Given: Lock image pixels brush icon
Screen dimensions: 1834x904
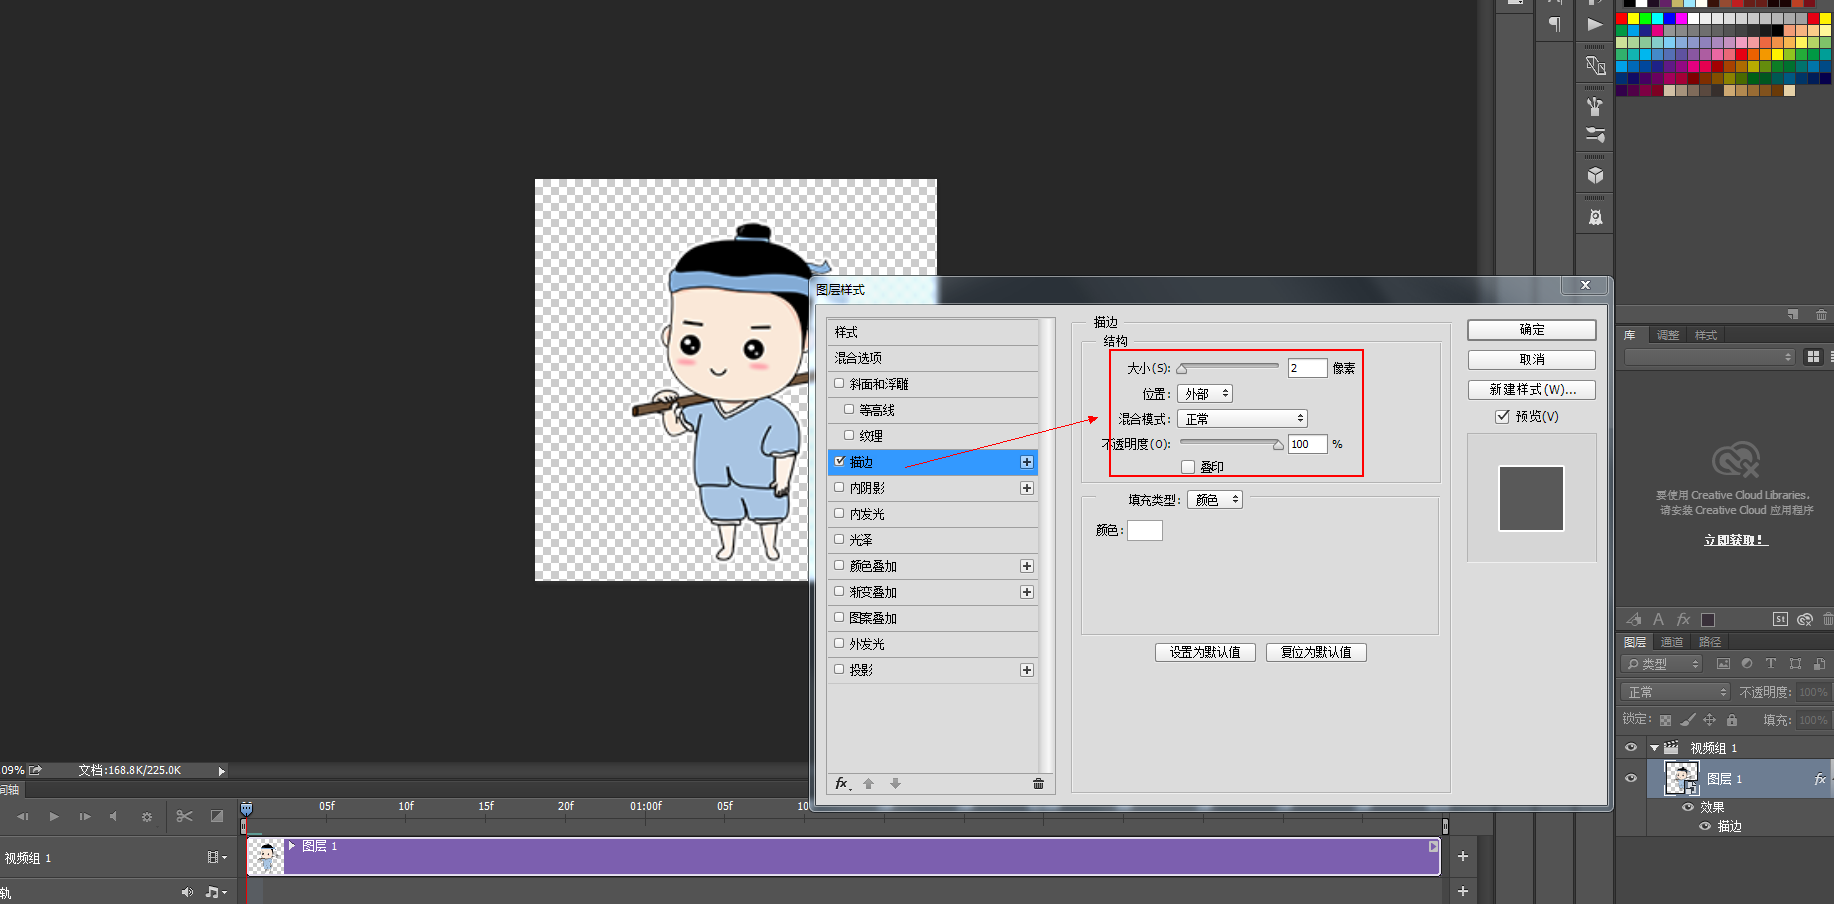Looking at the screenshot, I should pos(1688,720).
